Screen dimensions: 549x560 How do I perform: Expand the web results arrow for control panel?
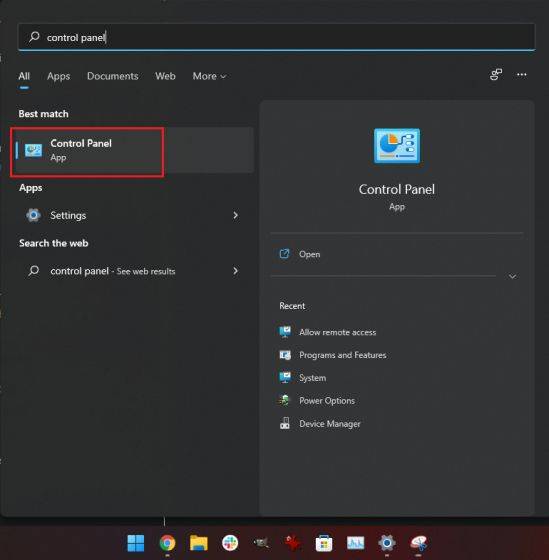(x=235, y=271)
